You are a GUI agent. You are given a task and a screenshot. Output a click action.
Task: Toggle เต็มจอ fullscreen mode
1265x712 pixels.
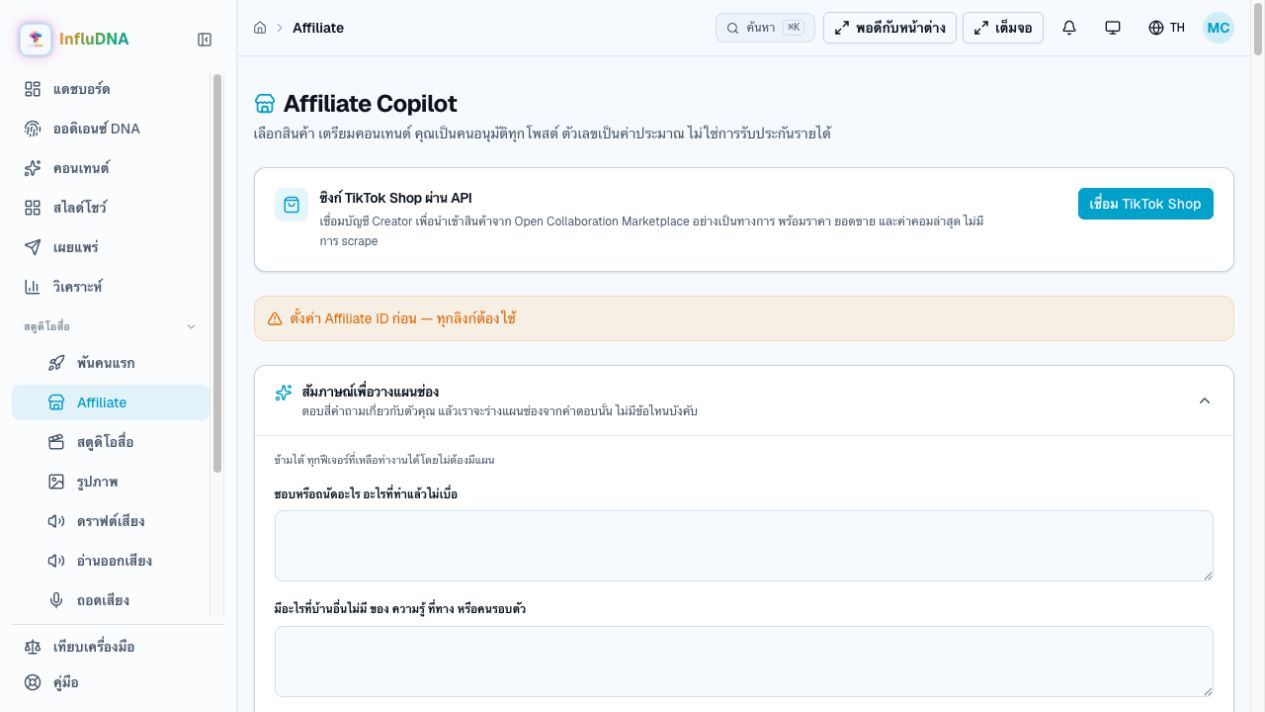[1003, 28]
